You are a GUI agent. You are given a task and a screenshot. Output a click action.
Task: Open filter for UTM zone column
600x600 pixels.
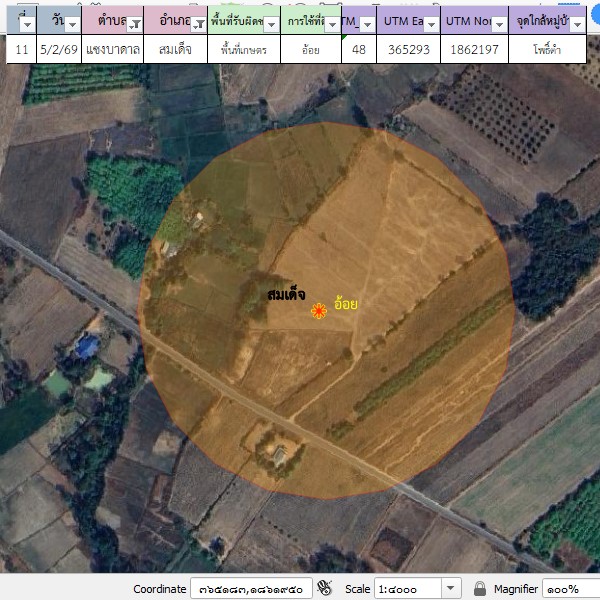367,24
